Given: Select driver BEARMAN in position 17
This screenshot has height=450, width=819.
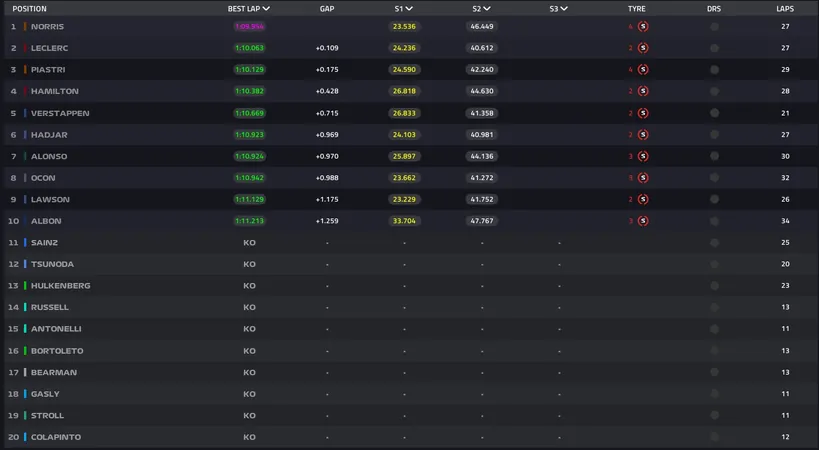Looking at the screenshot, I should tap(54, 372).
